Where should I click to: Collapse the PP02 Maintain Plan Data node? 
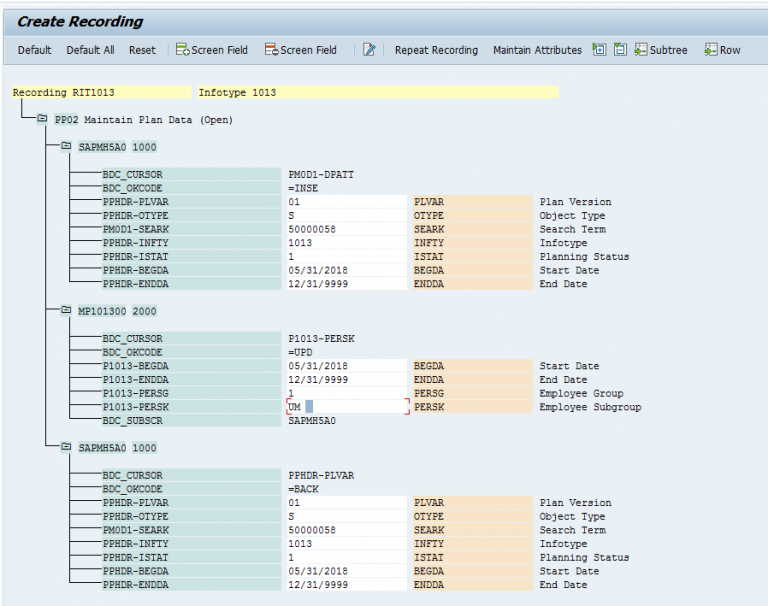tap(42, 119)
